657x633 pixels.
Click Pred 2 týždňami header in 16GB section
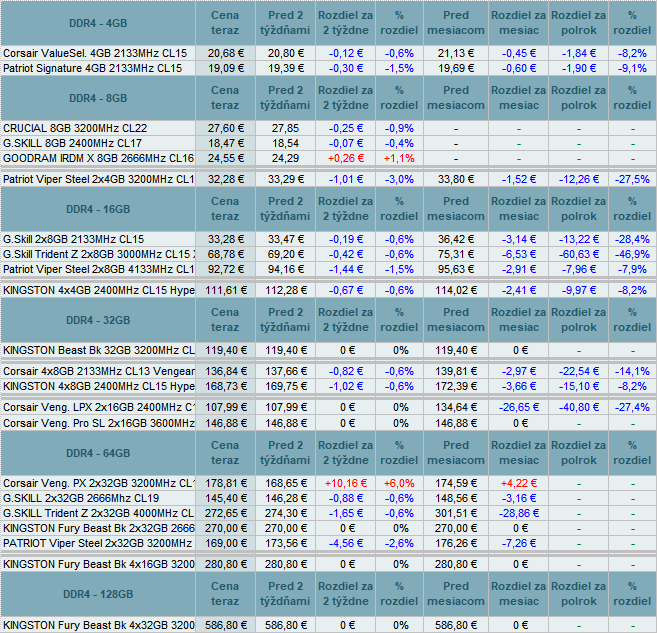pos(285,209)
